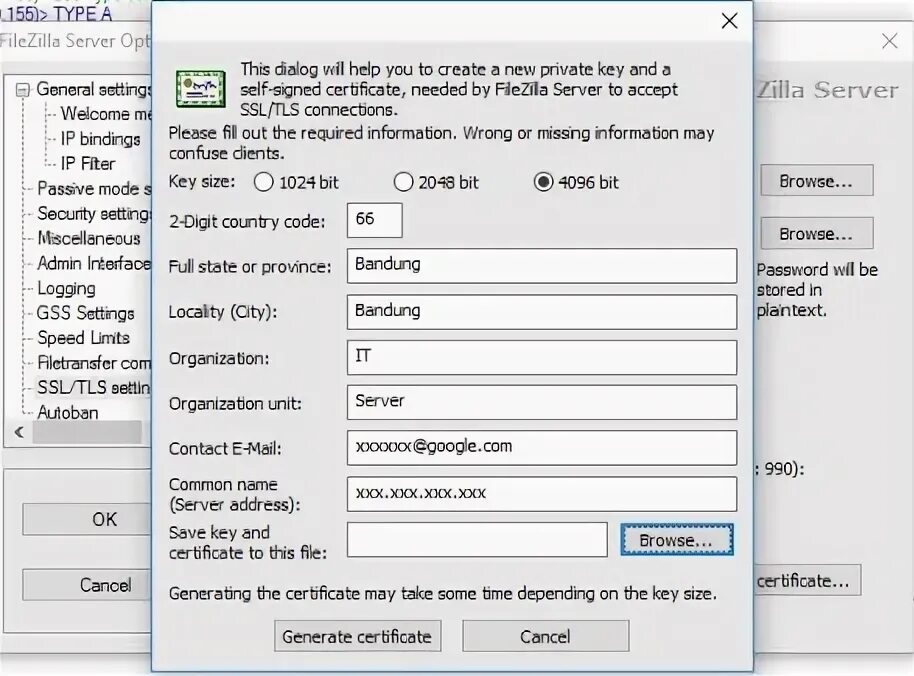The width and height of the screenshot is (914, 676).
Task: Close the FileZilla Server Options window
Action: coord(890,41)
